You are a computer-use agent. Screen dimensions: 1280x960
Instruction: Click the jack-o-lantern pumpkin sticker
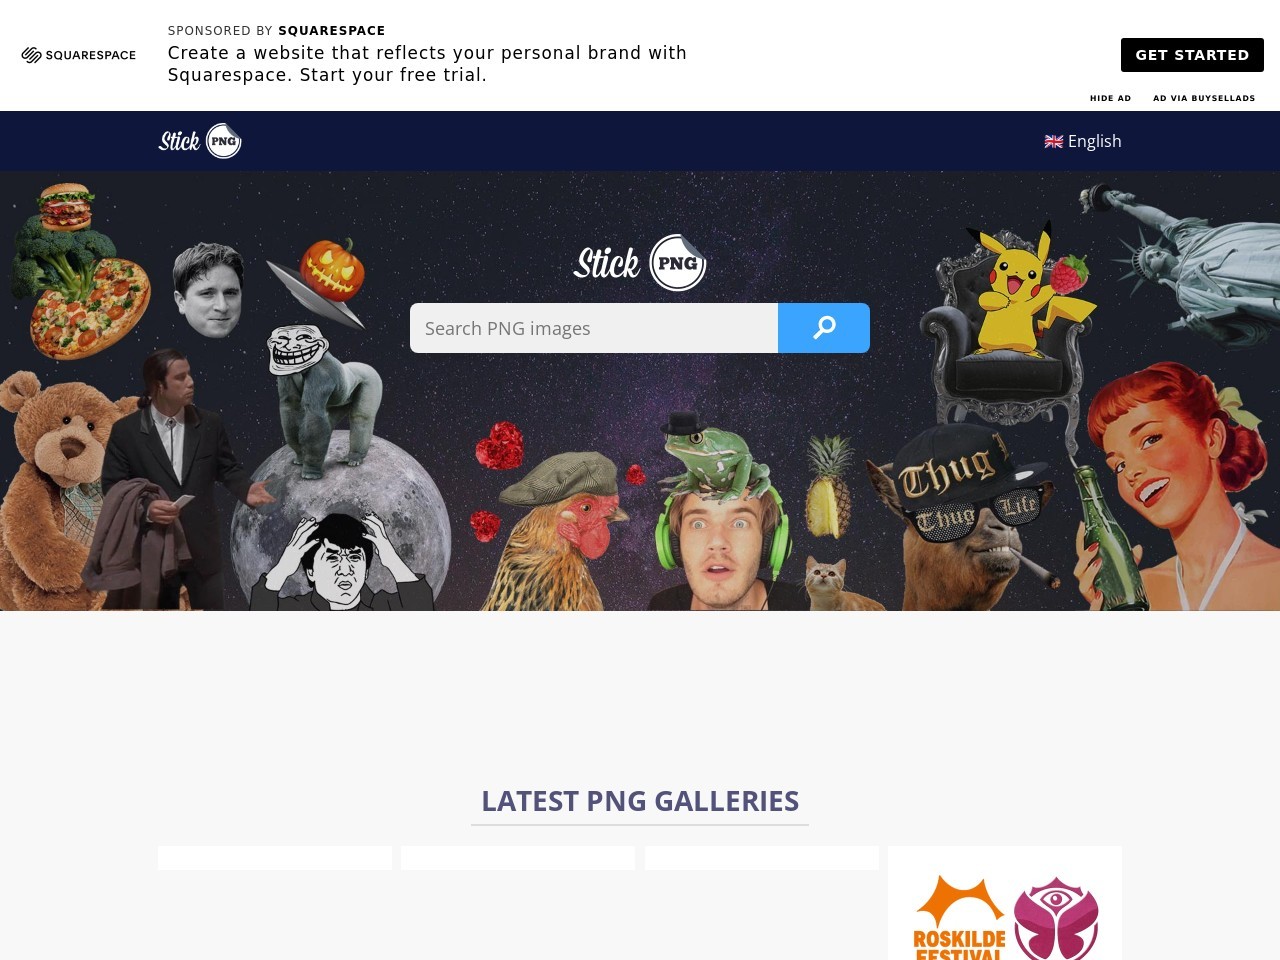[332, 268]
